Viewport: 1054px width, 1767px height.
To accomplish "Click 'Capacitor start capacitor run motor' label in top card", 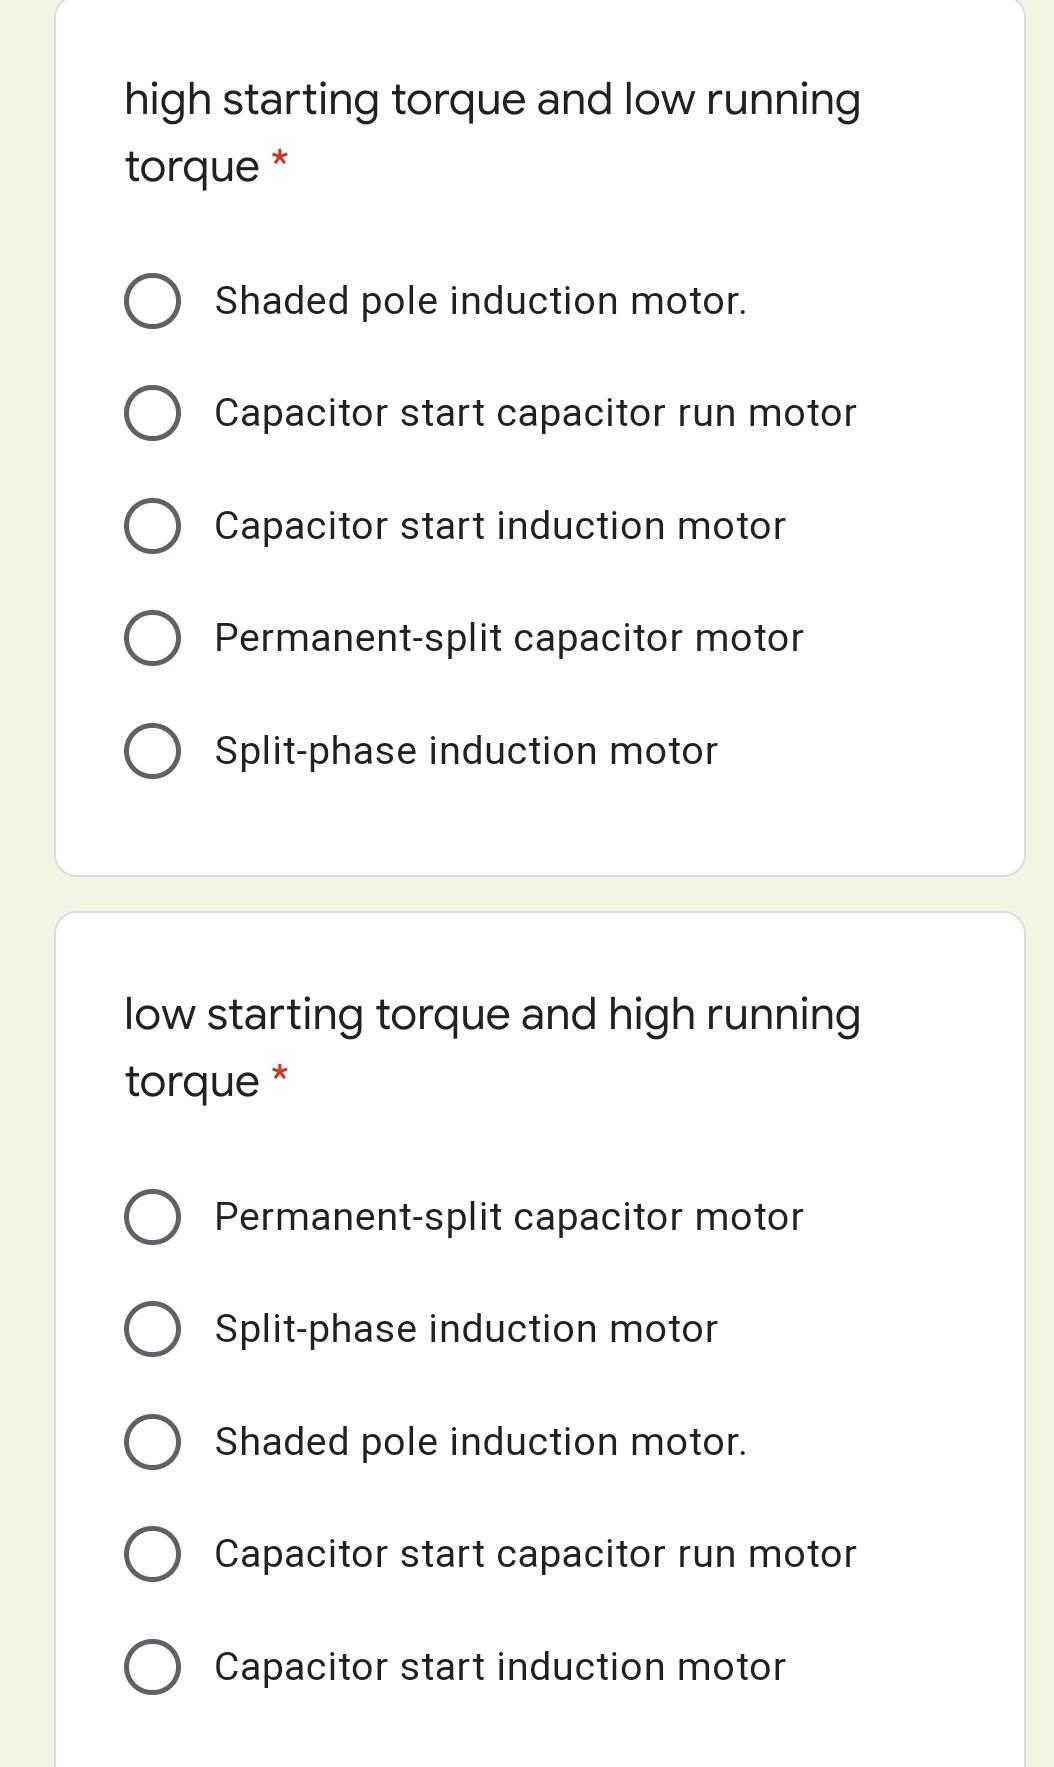I will [535, 413].
